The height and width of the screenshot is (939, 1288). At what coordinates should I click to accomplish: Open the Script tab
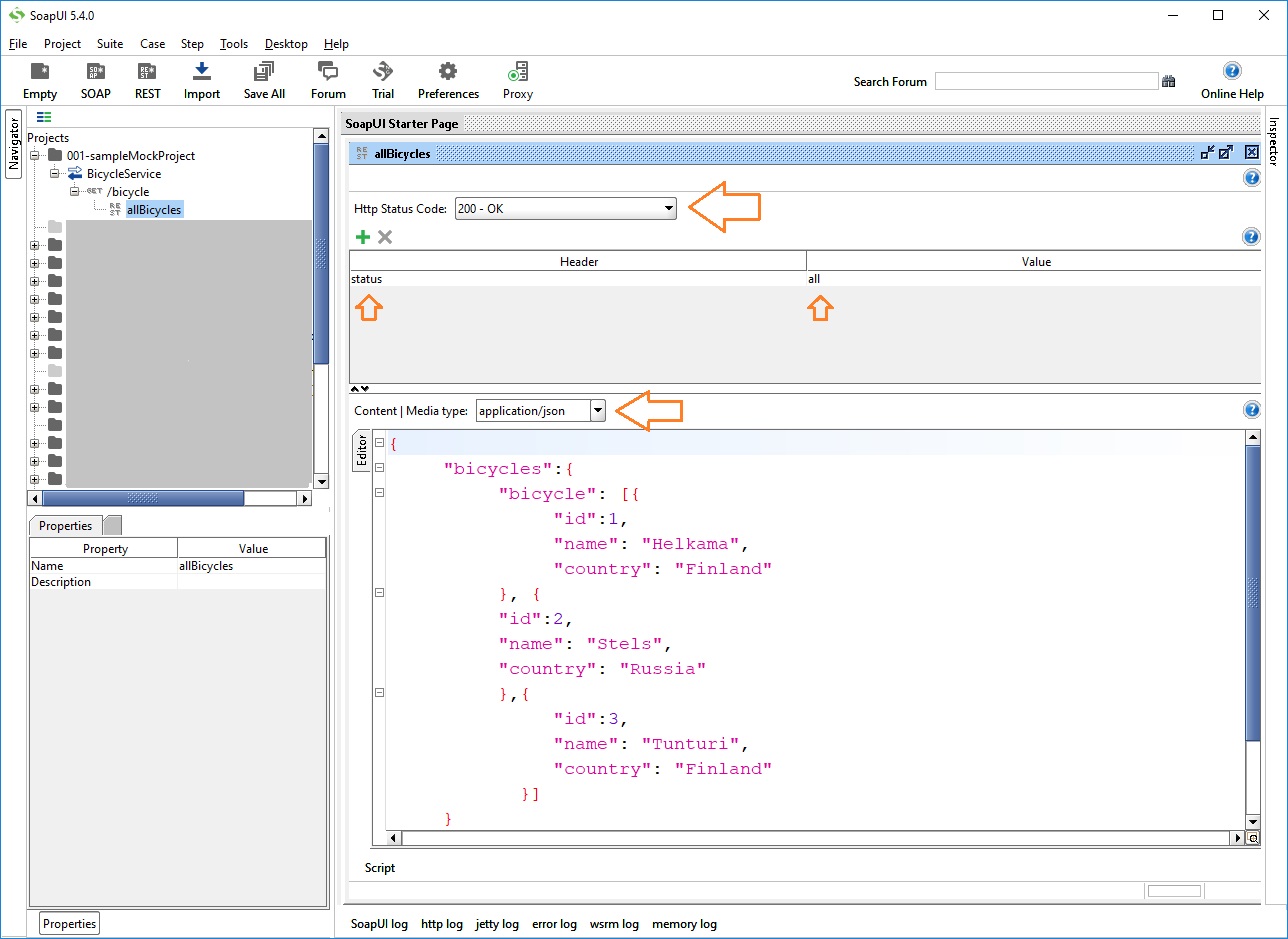click(380, 868)
